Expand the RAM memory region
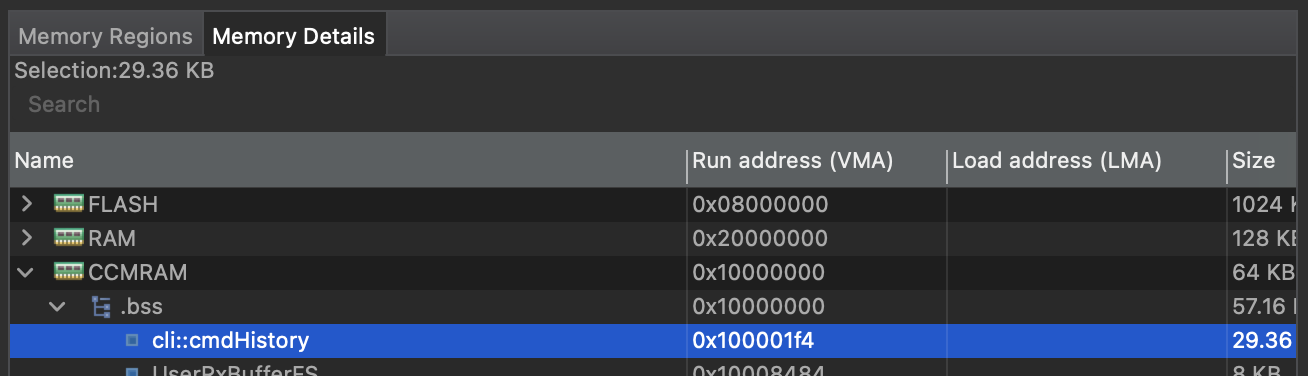Screen dimensions: 1308x376 (x=27, y=238)
